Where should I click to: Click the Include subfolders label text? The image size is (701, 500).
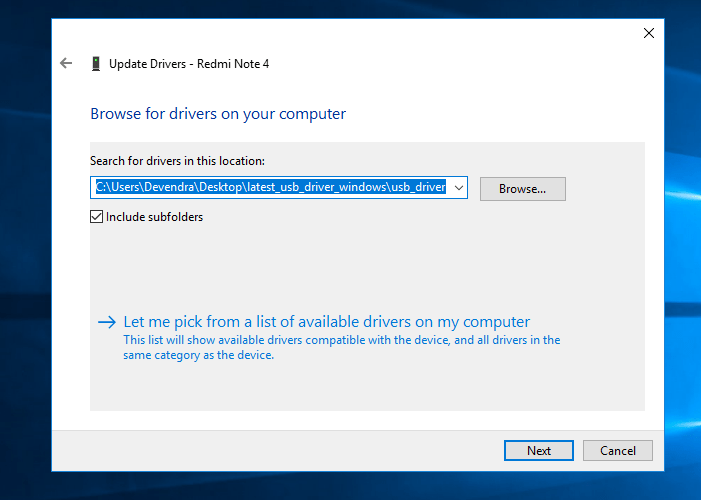click(x=154, y=217)
